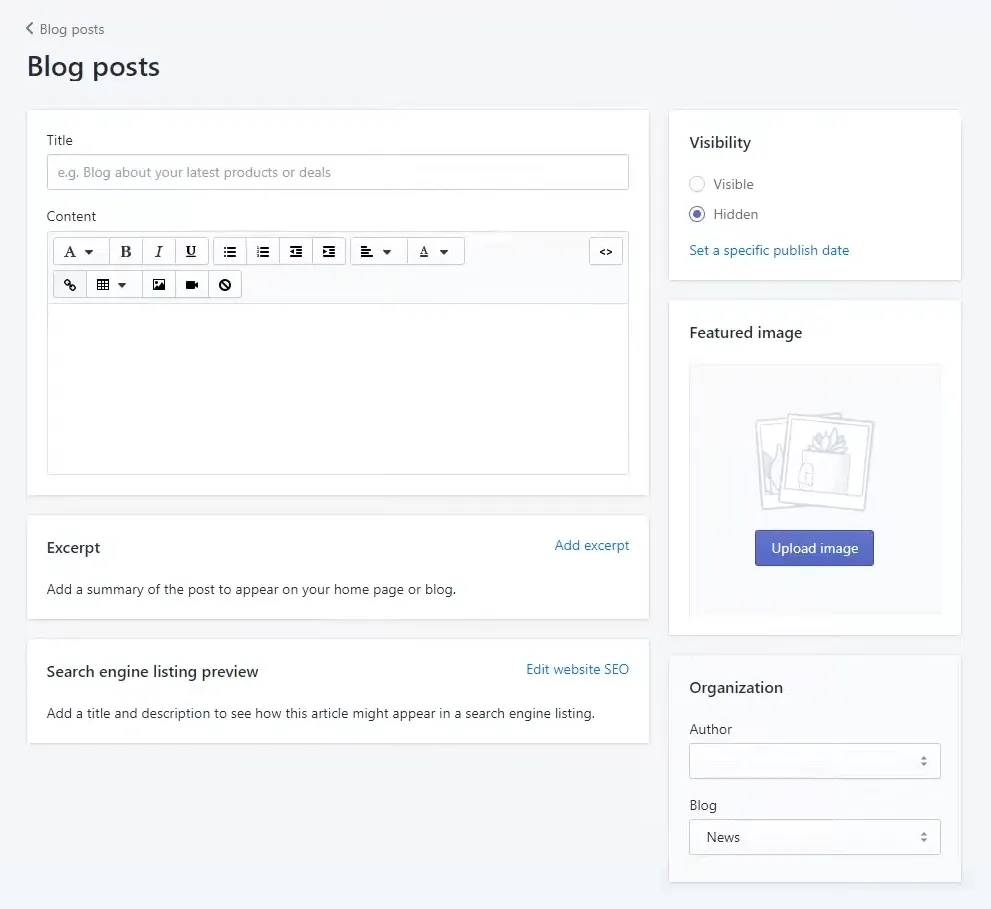The height and width of the screenshot is (909, 991).
Task: Insert an image into the post content
Action: click(158, 284)
